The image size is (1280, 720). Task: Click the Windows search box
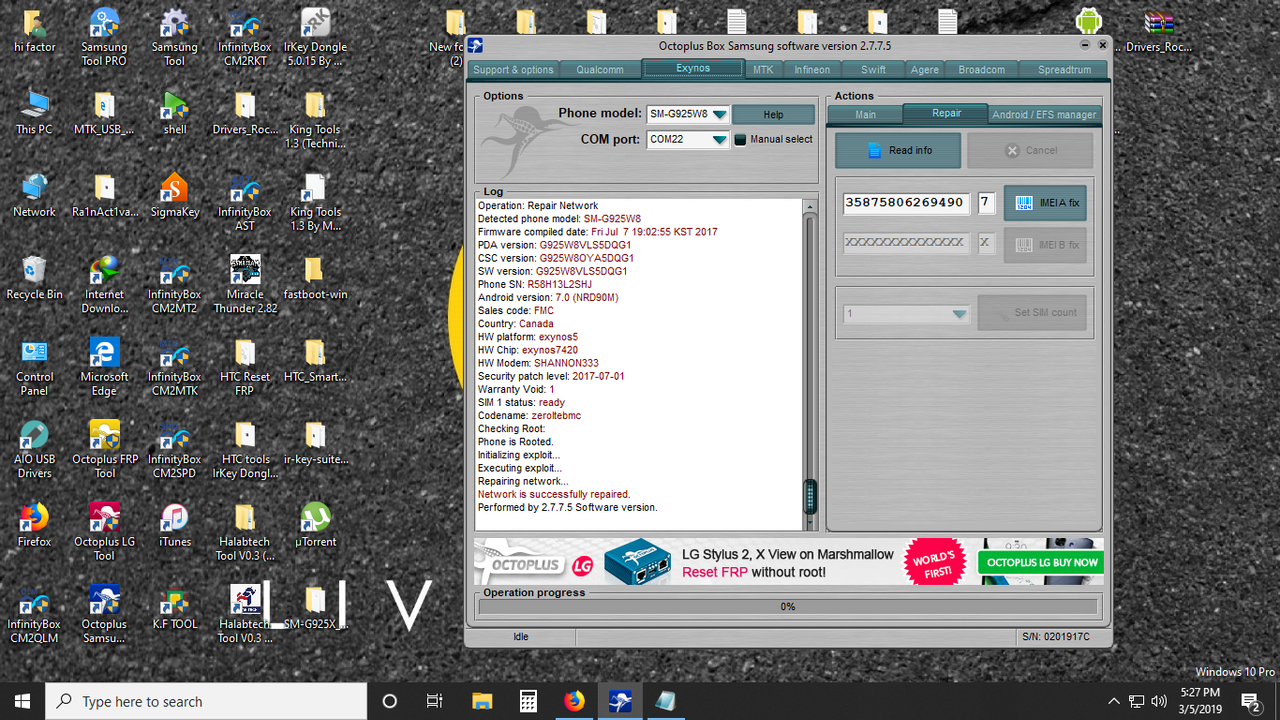tap(206, 701)
